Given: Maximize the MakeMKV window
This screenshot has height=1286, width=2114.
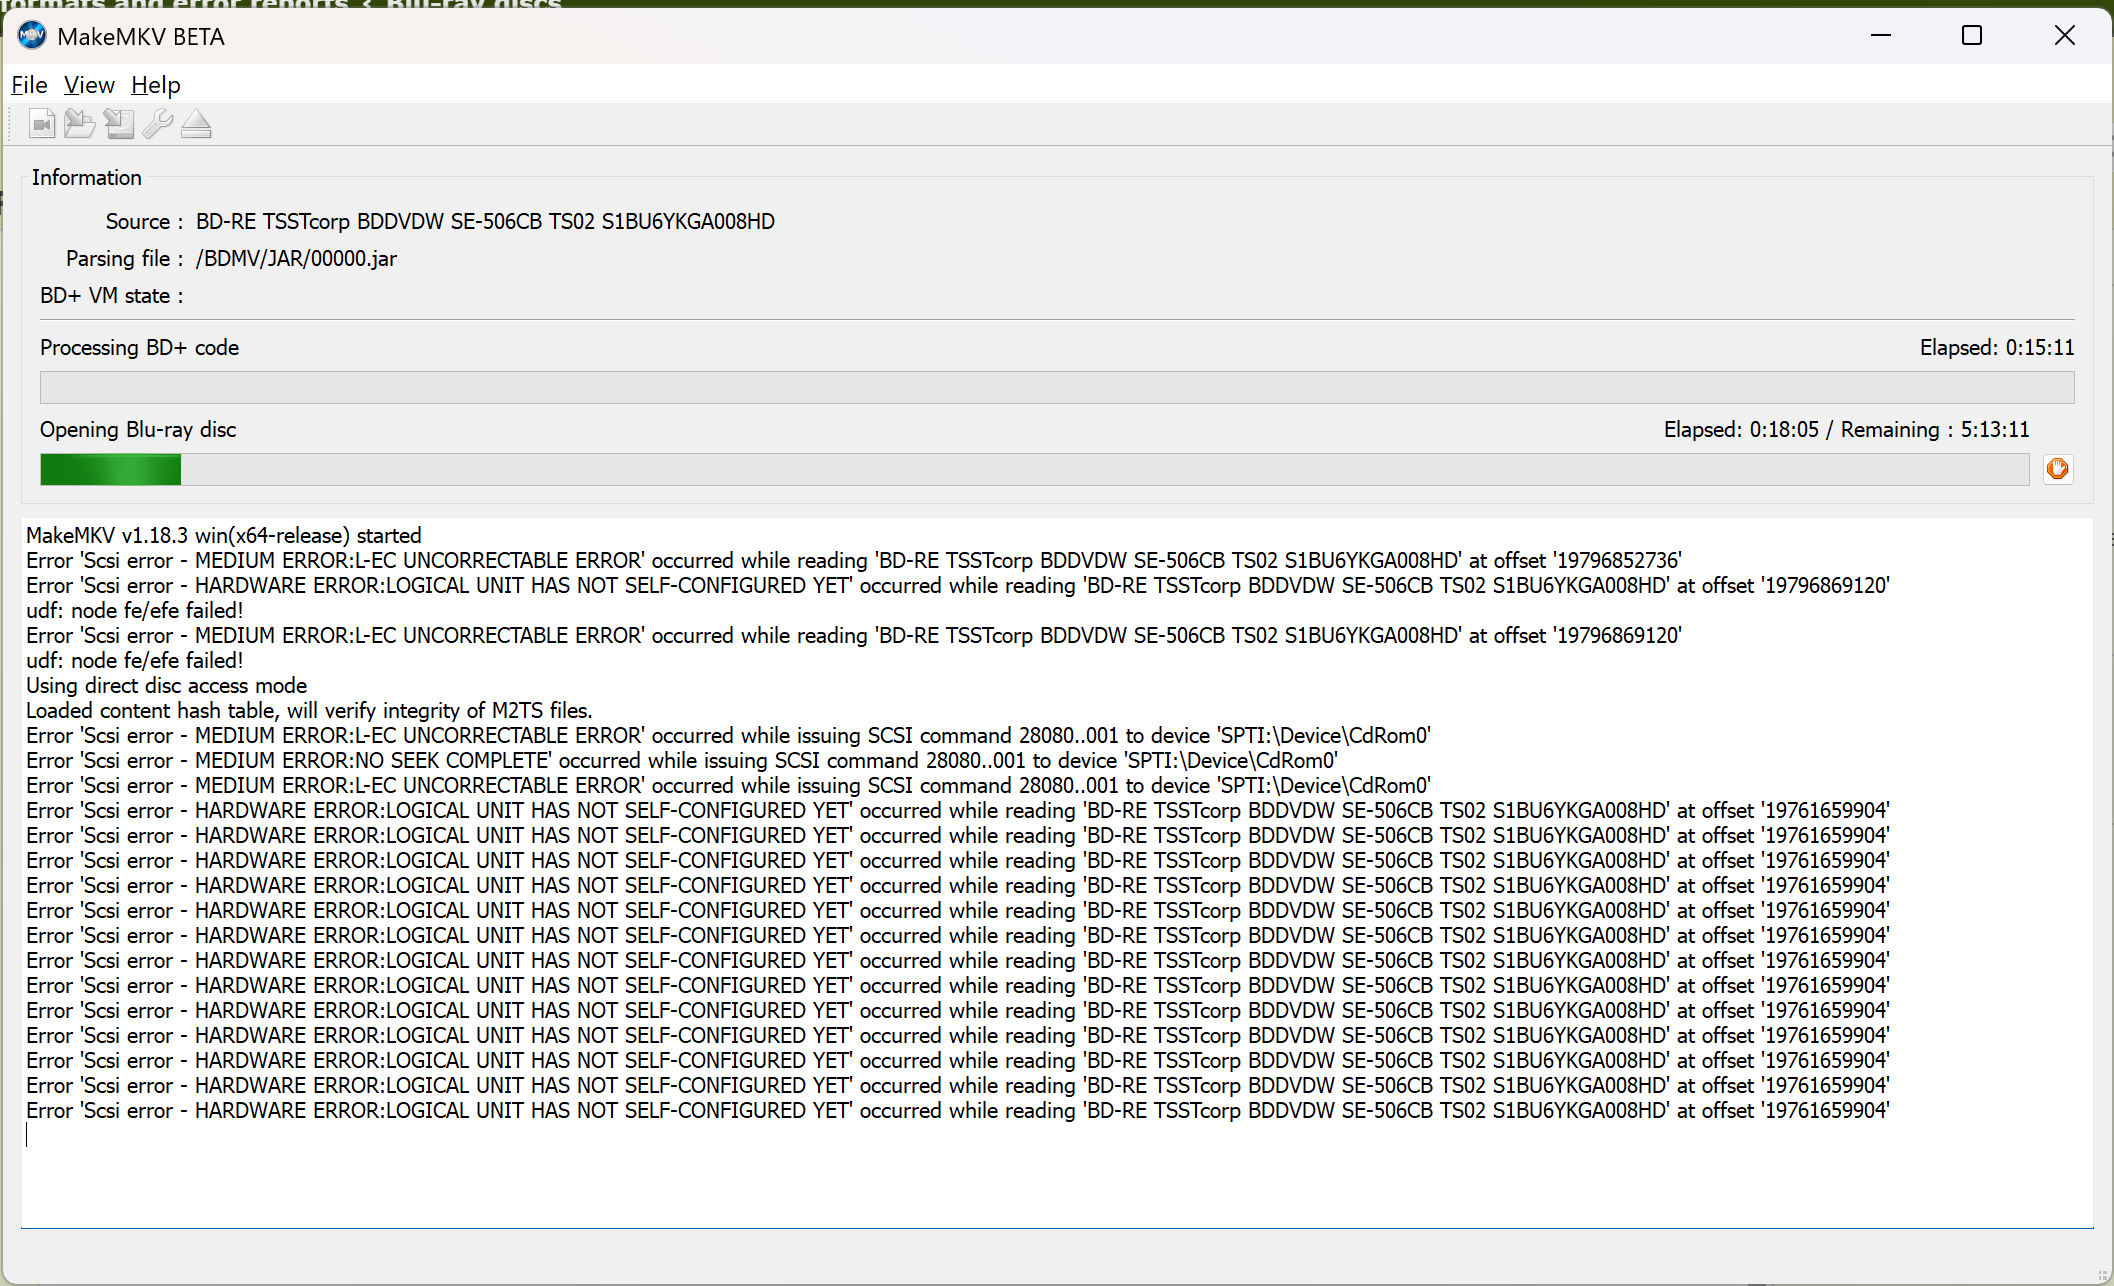Looking at the screenshot, I should (1972, 36).
